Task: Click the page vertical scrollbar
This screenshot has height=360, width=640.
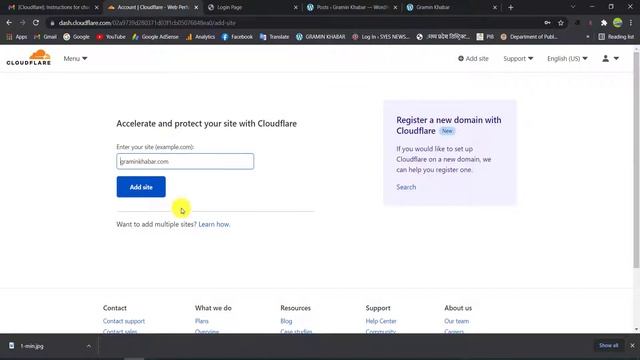Action: (636, 159)
